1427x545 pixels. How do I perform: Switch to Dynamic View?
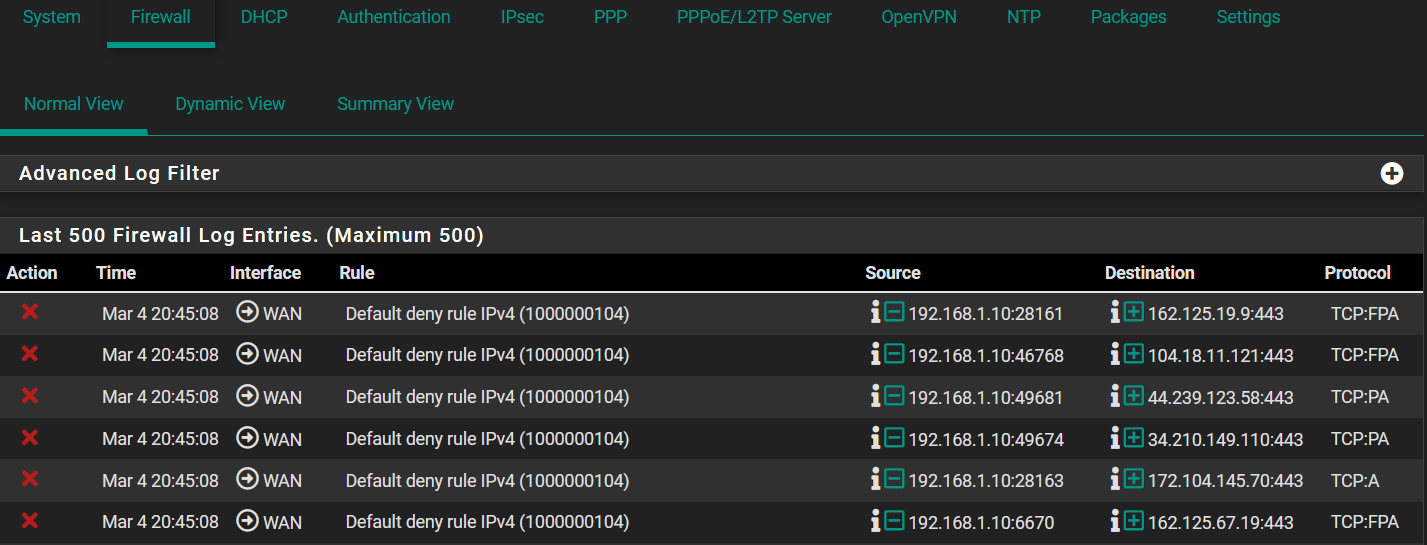[x=230, y=104]
